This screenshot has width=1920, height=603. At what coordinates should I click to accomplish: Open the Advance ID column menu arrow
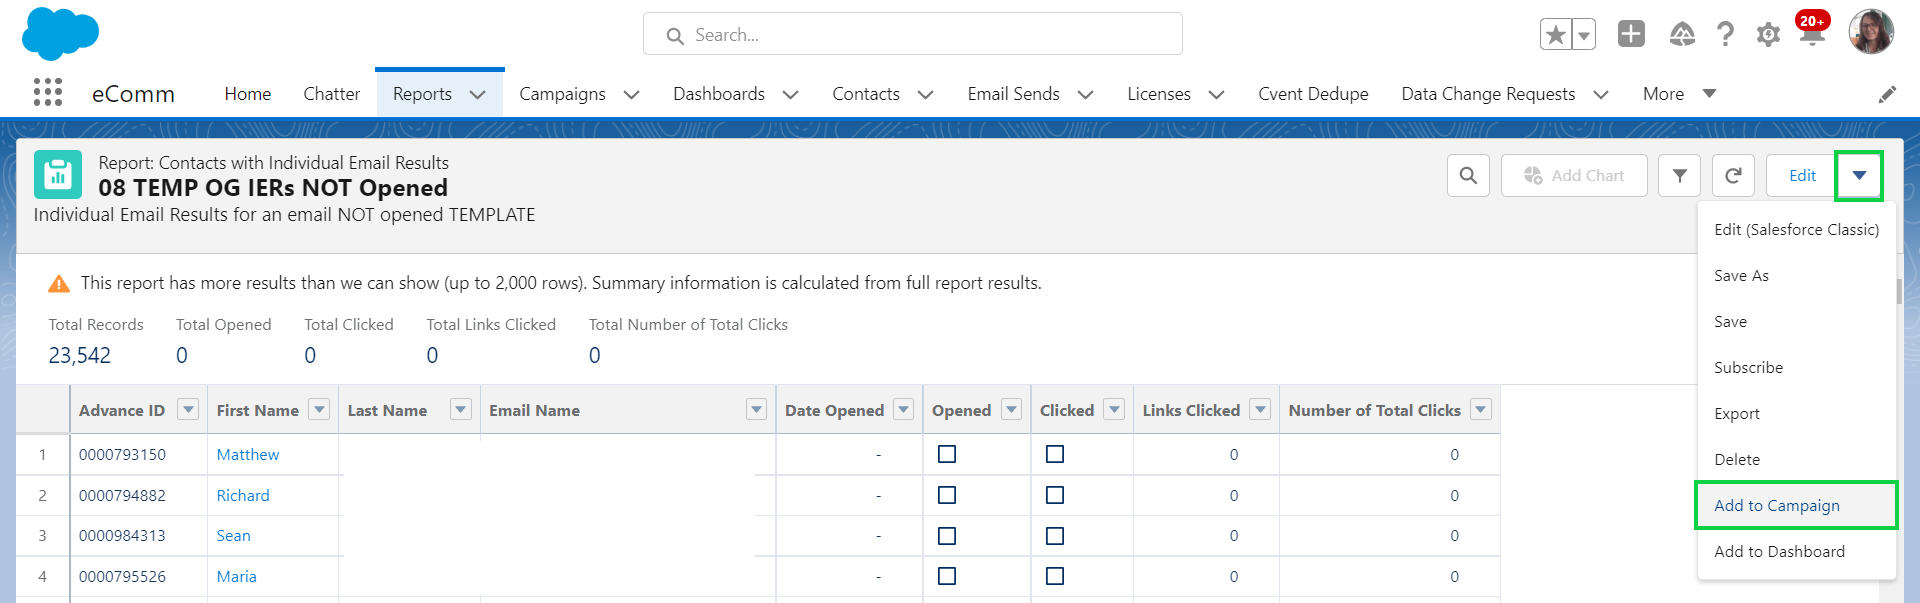[x=188, y=410]
